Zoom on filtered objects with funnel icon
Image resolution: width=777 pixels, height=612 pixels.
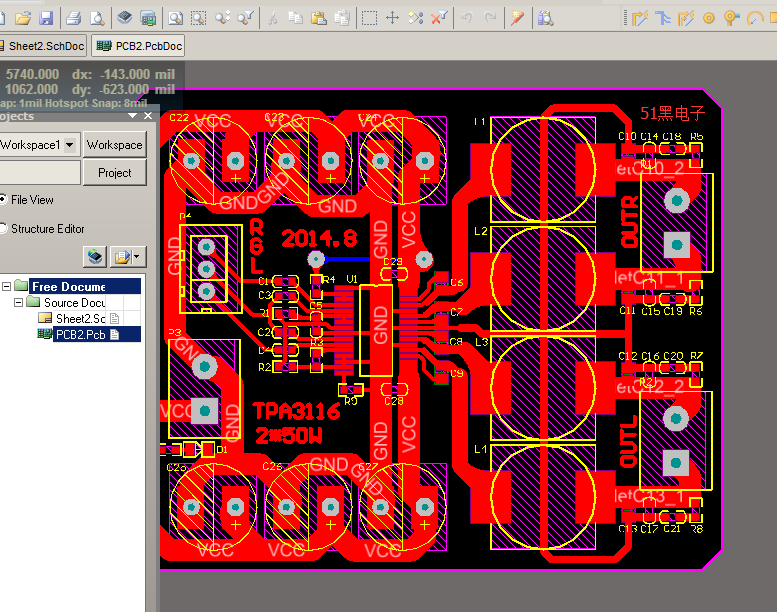[246, 19]
